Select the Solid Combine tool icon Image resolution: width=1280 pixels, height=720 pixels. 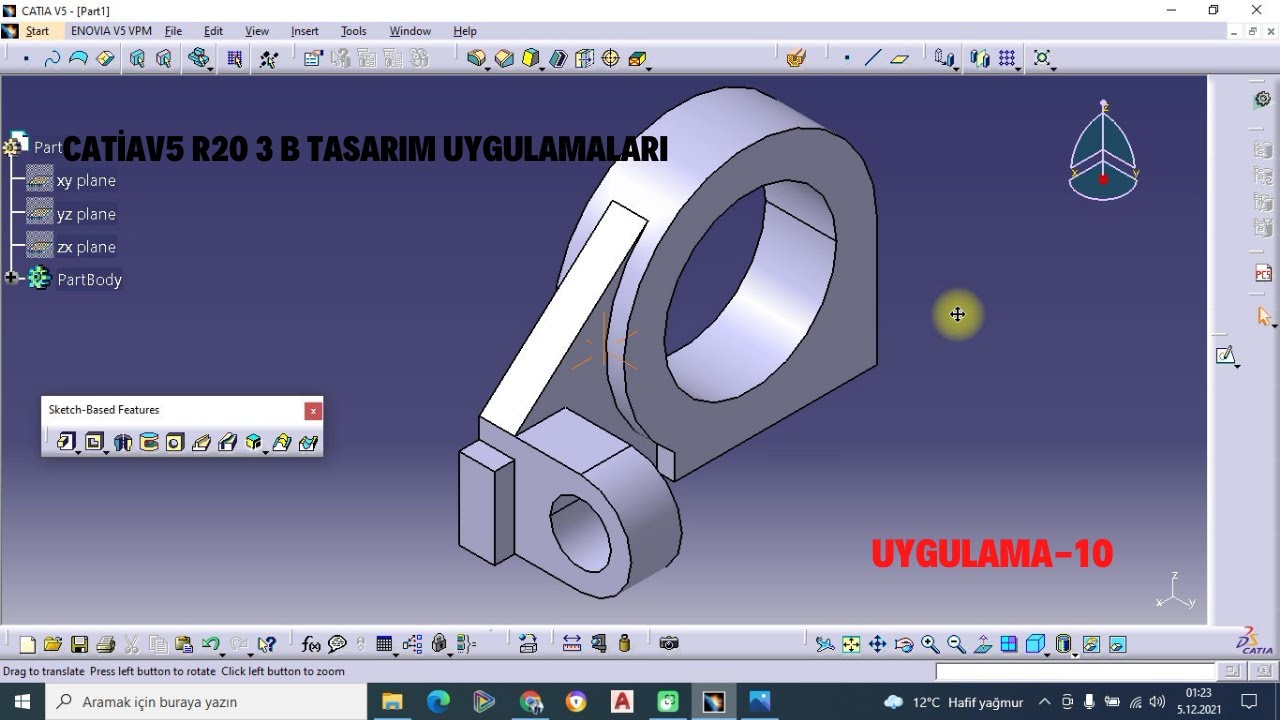tap(253, 442)
